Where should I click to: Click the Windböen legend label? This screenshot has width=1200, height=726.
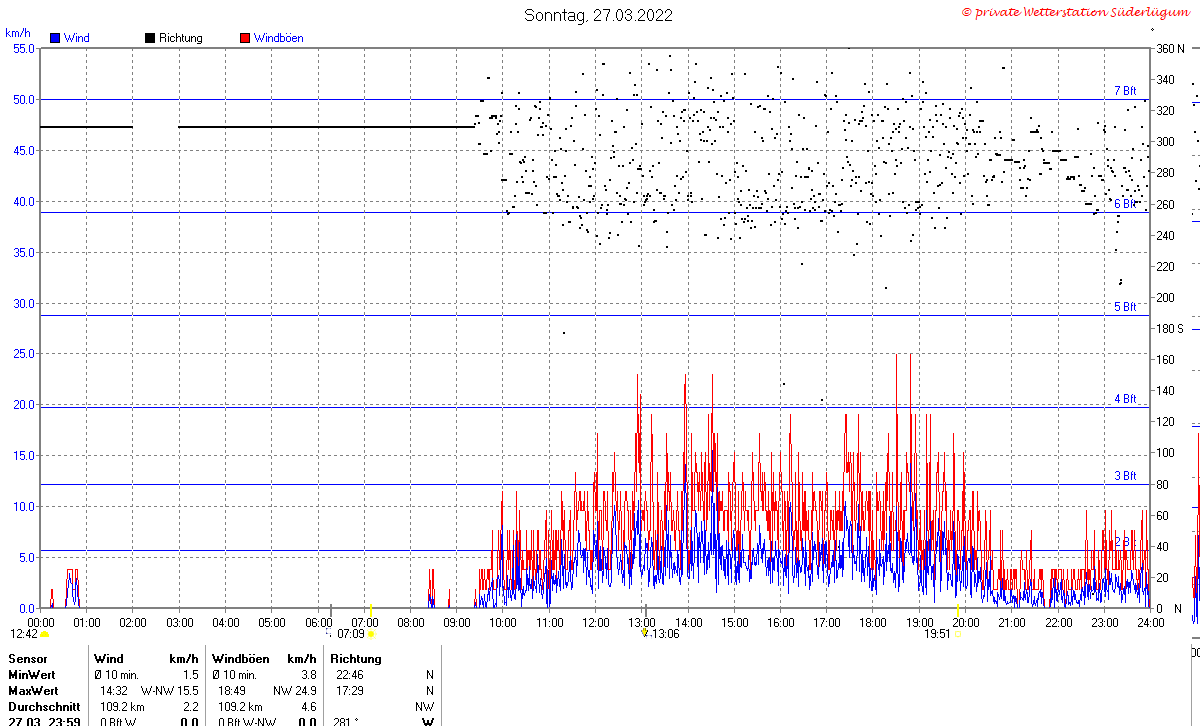[279, 38]
